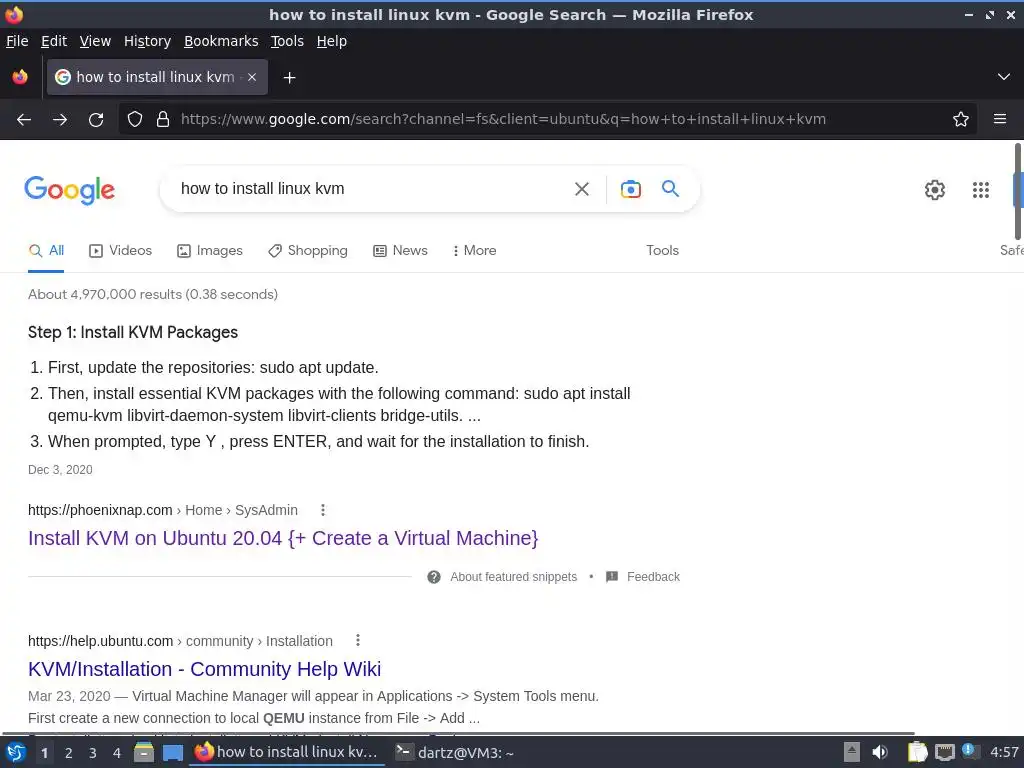Go forward one page

pyautogui.click(x=60, y=120)
